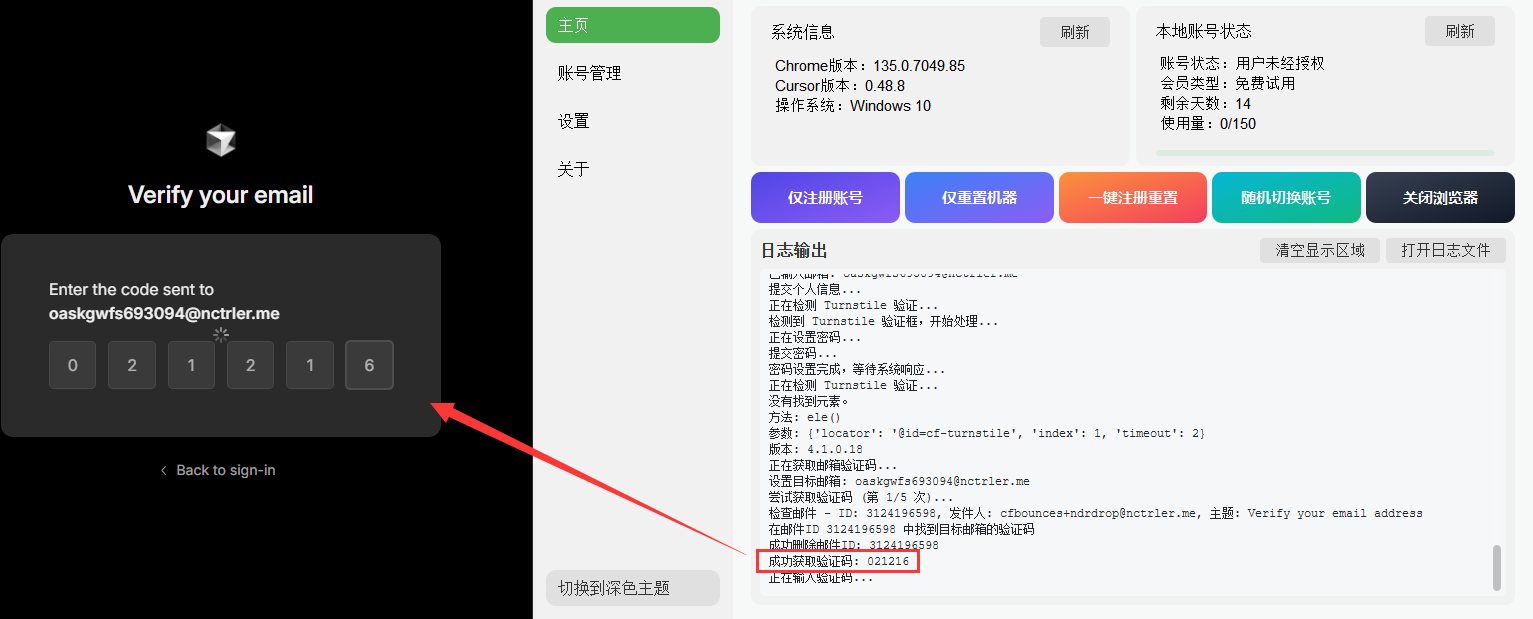Click the 剩余天数: 14 text
This screenshot has height=619, width=1533.
1205,104
